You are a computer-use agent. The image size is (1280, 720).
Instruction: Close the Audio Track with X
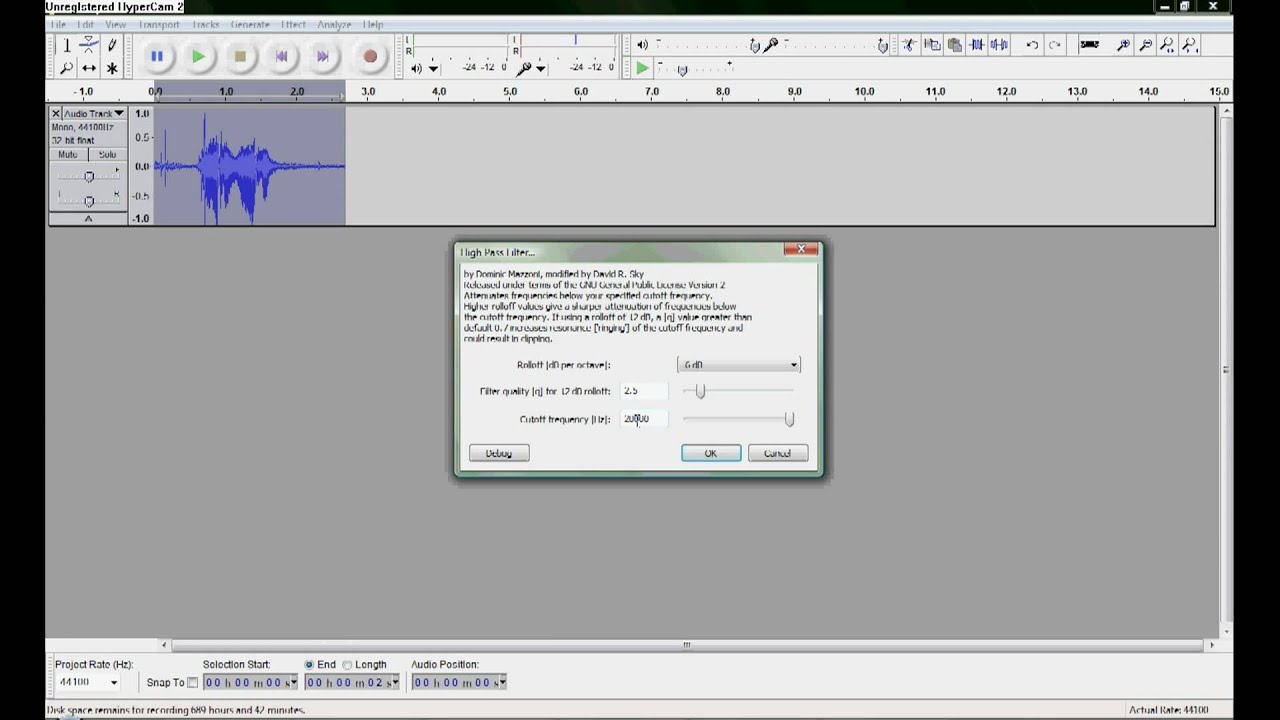56,114
